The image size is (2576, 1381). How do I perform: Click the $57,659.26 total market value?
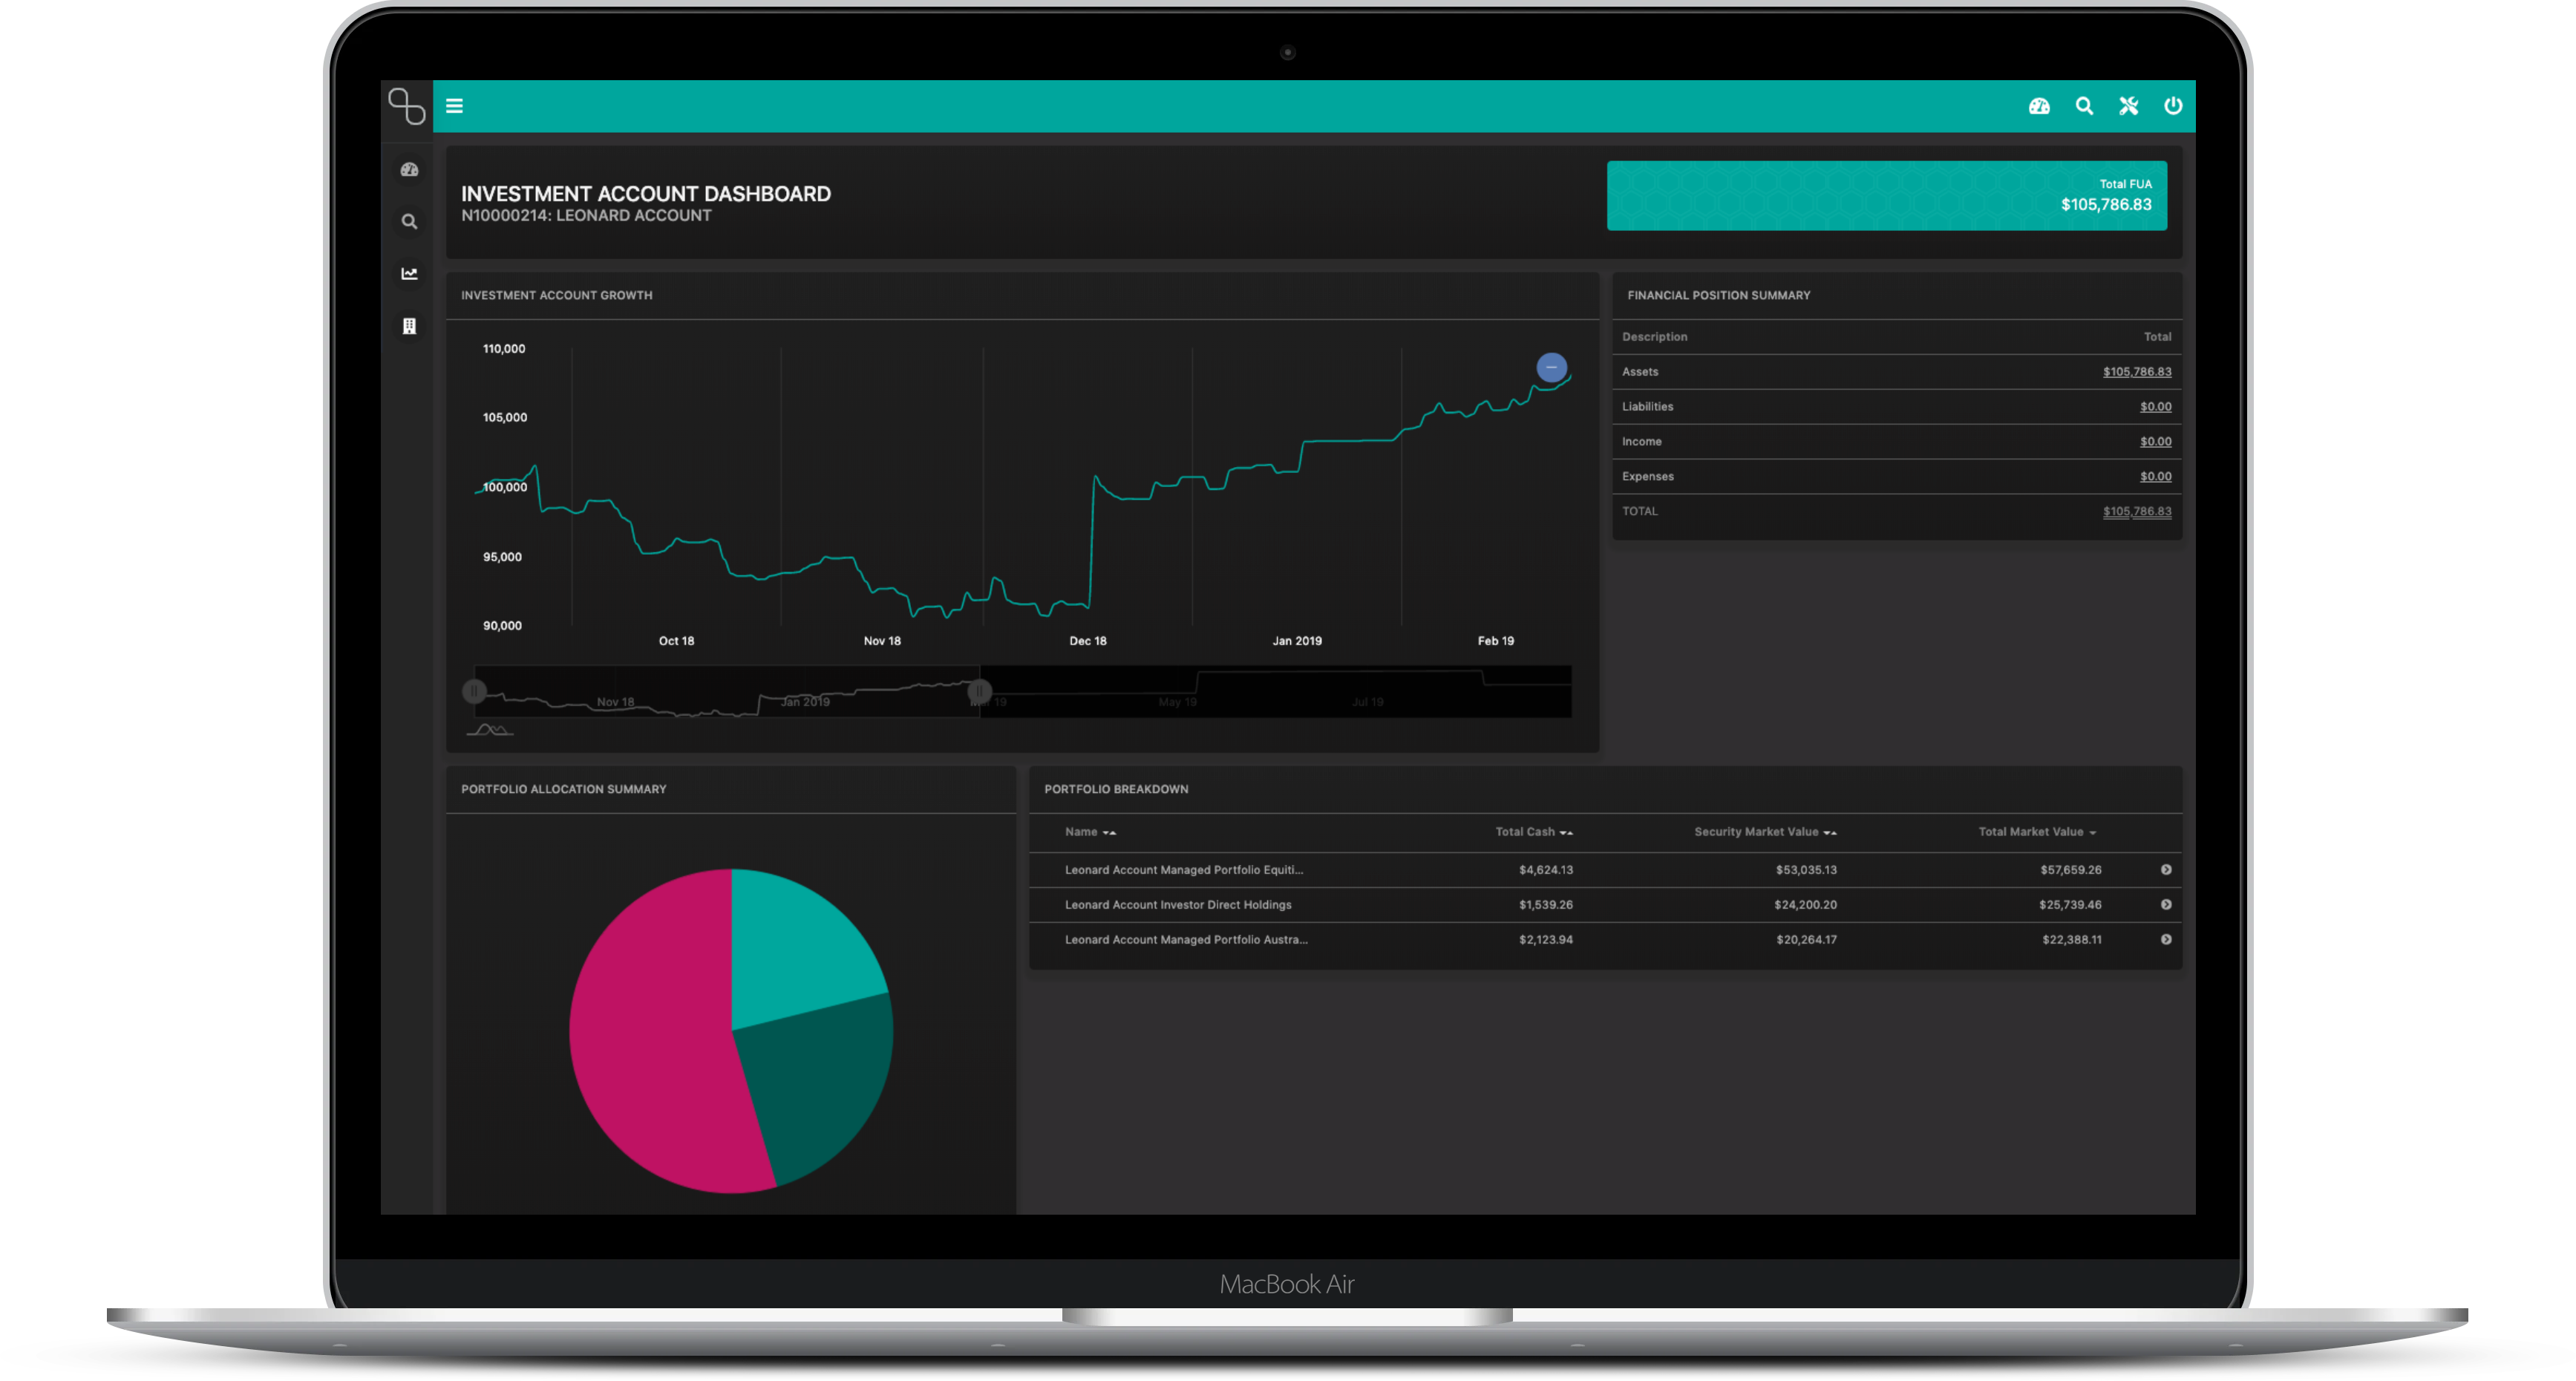2070,870
